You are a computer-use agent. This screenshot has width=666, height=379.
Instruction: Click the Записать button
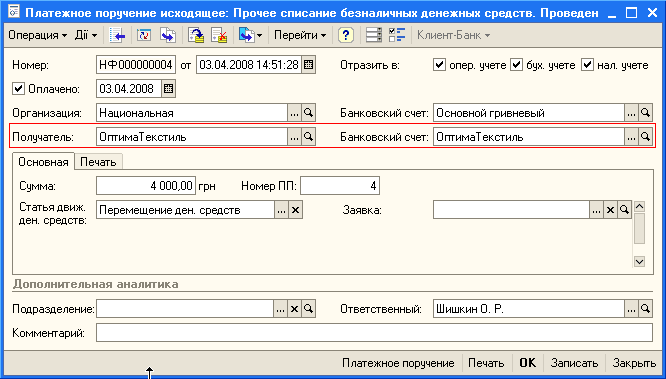574,363
